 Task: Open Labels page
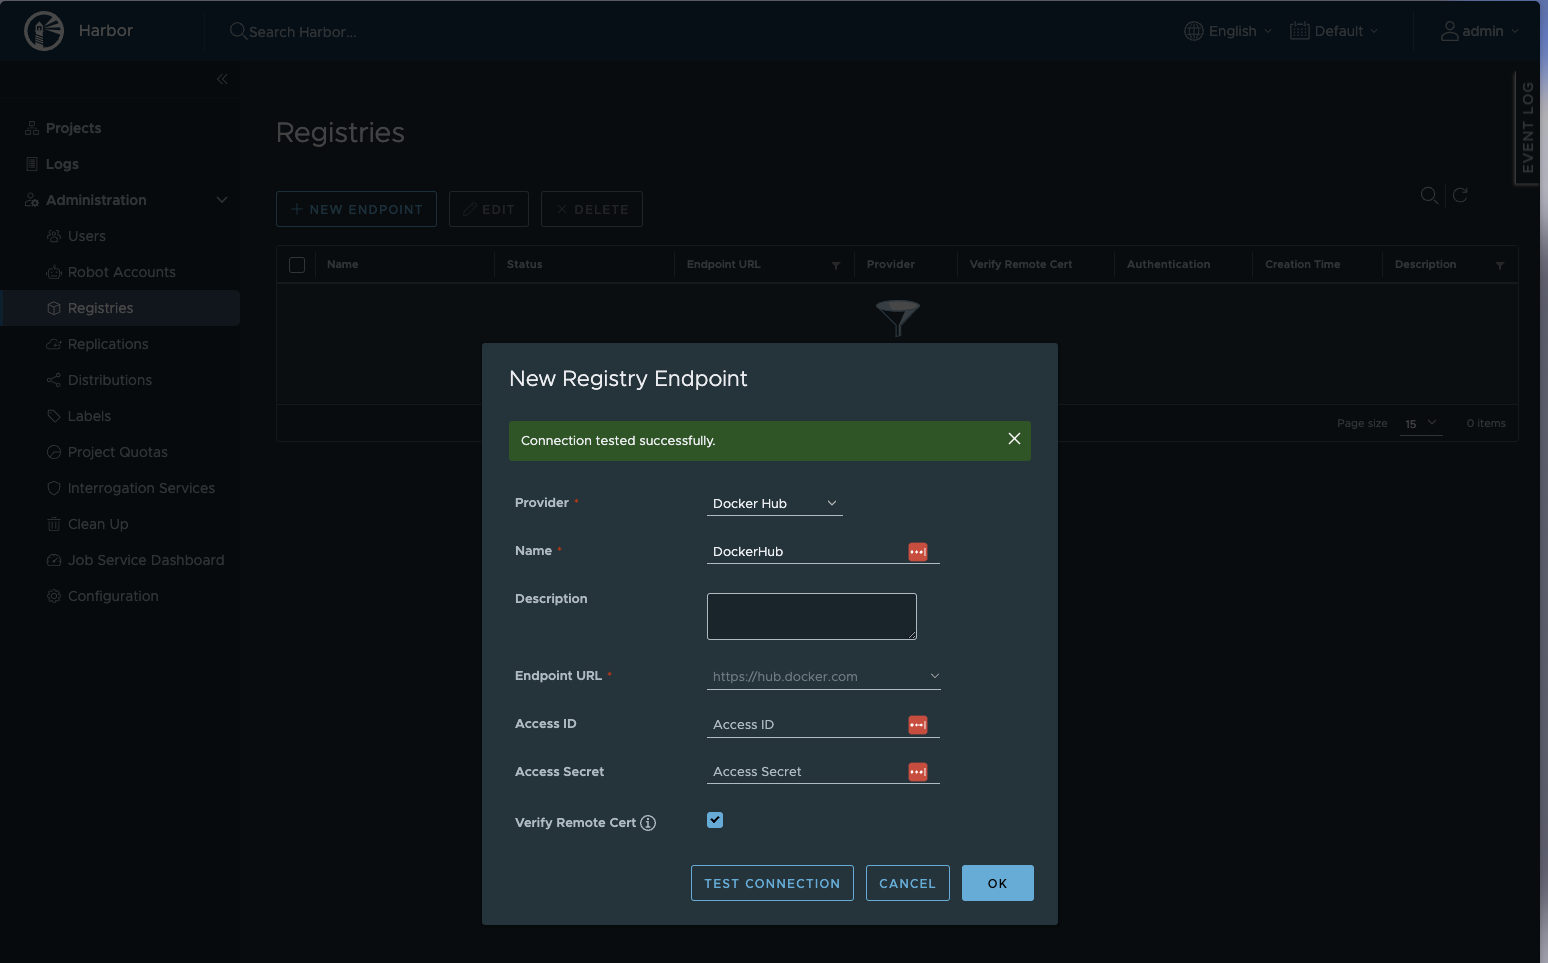89,416
